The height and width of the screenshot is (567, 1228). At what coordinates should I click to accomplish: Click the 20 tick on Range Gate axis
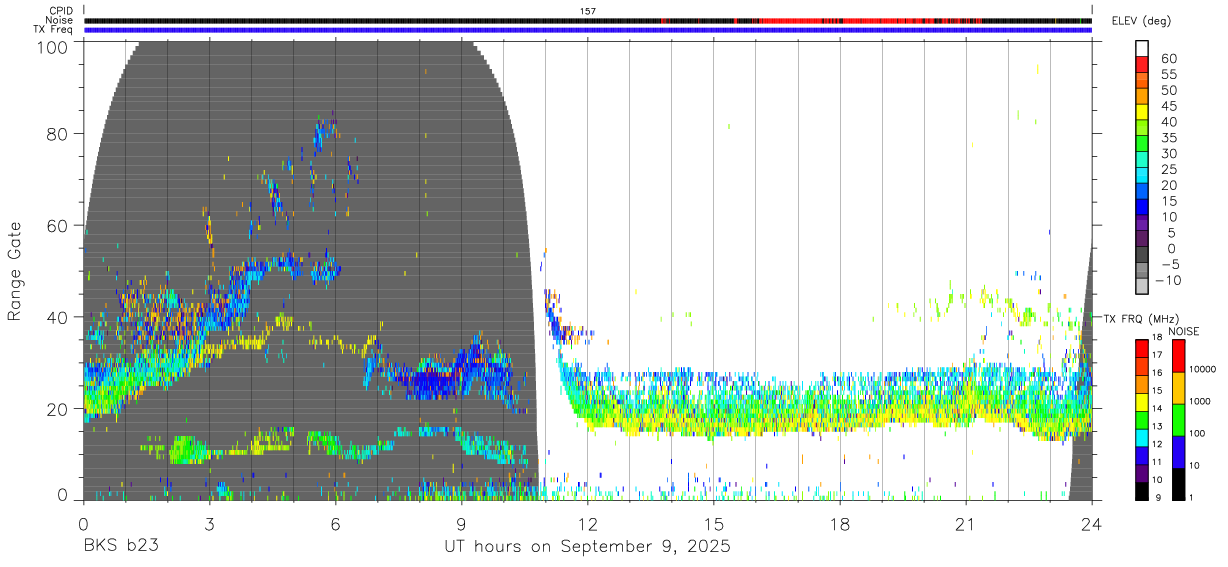tap(57, 409)
